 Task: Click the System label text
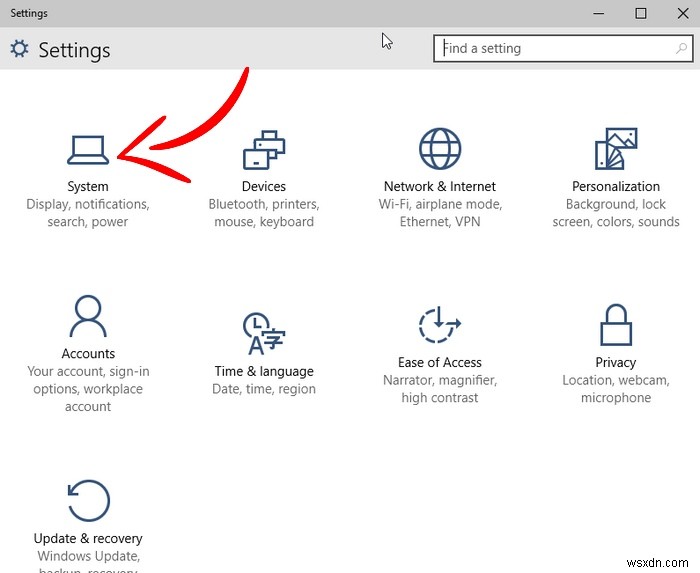[88, 186]
